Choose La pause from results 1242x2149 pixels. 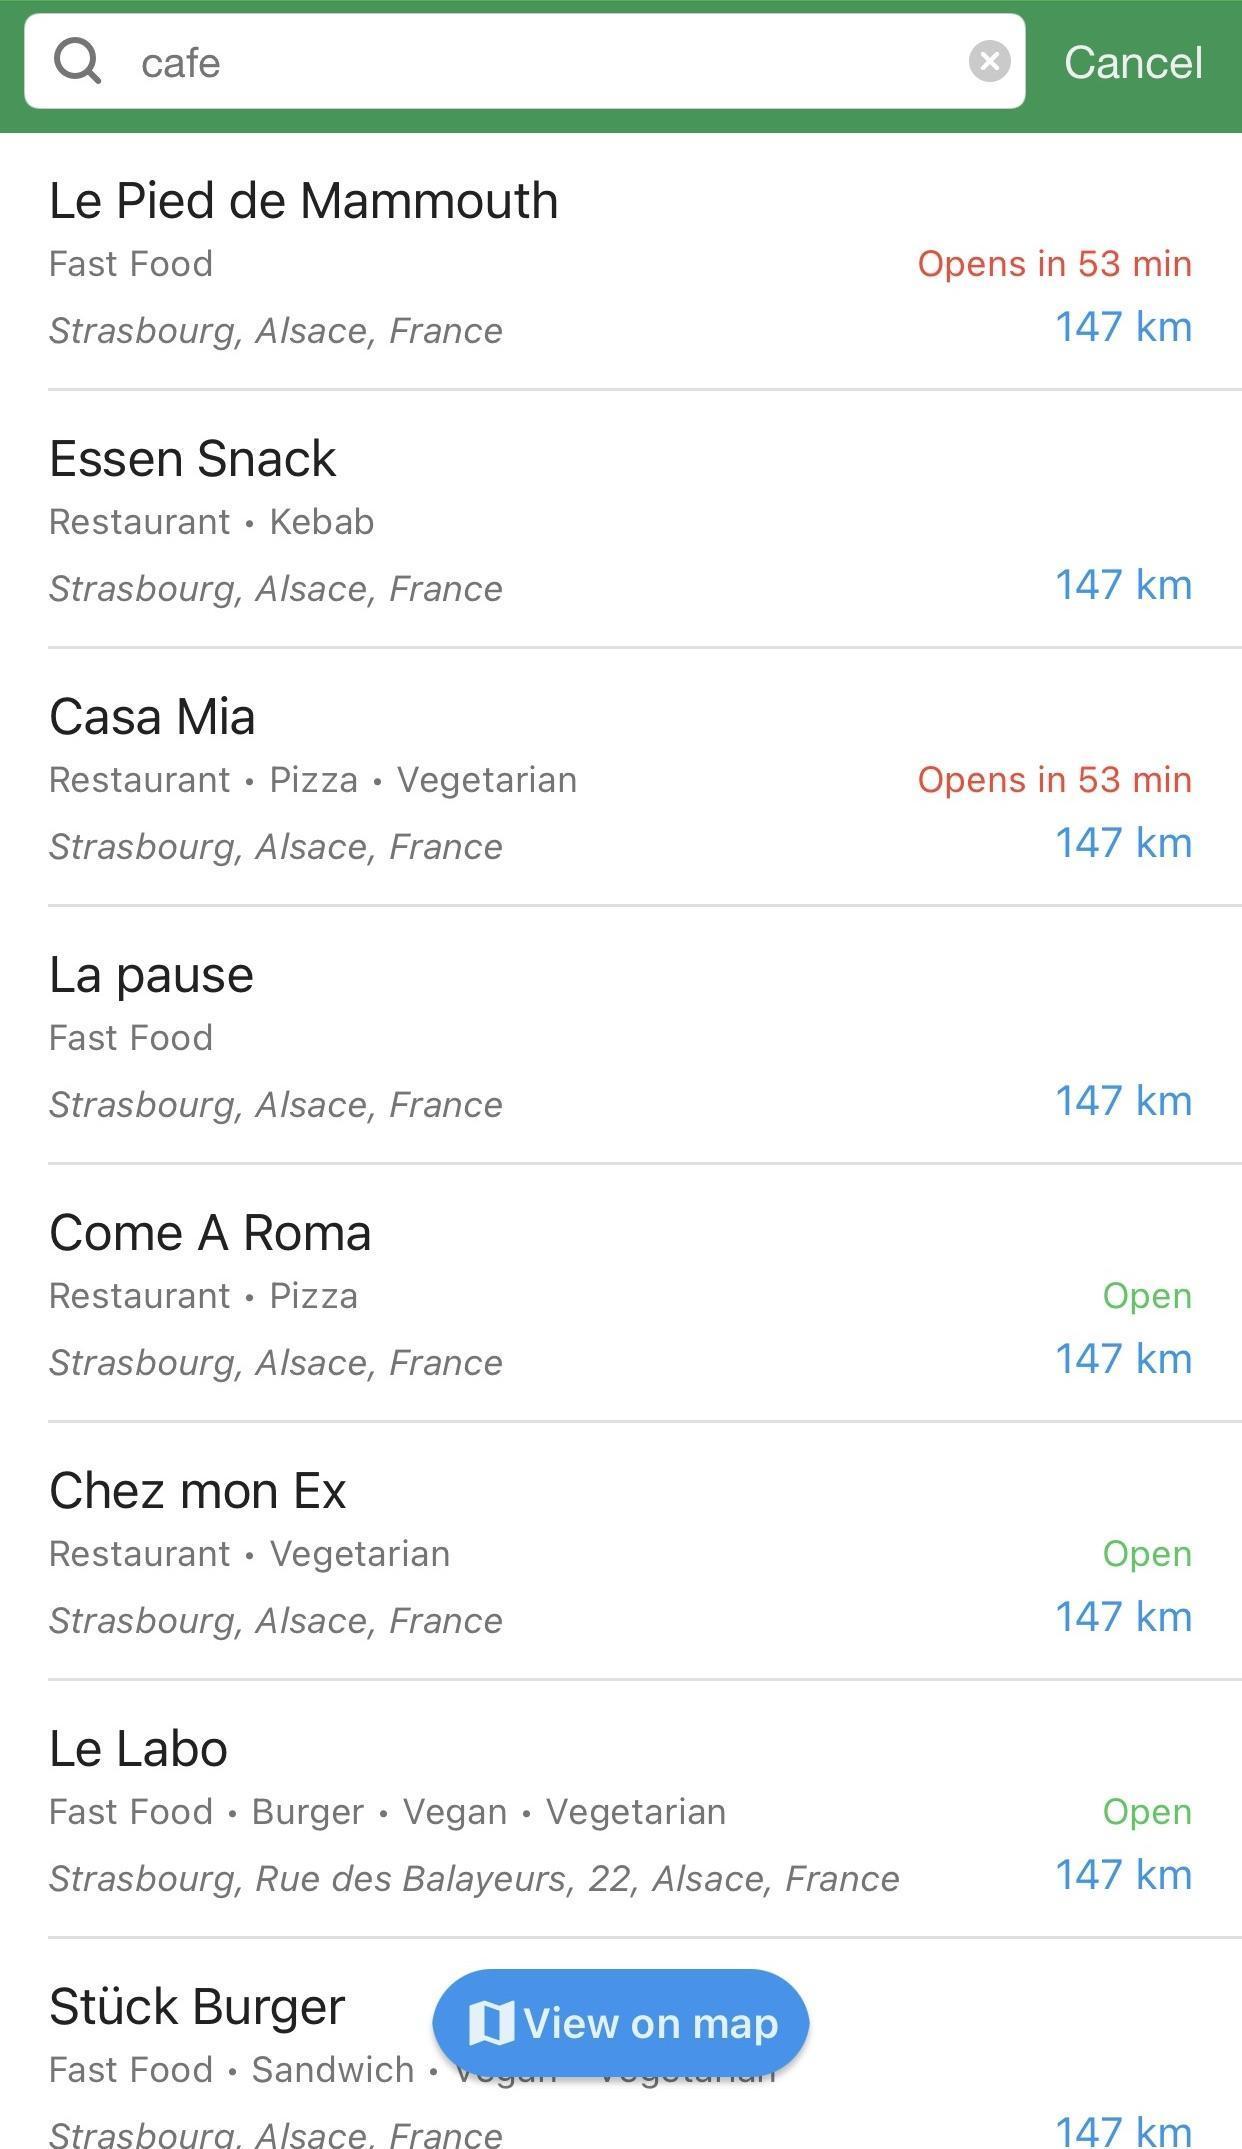pyautogui.click(x=152, y=975)
